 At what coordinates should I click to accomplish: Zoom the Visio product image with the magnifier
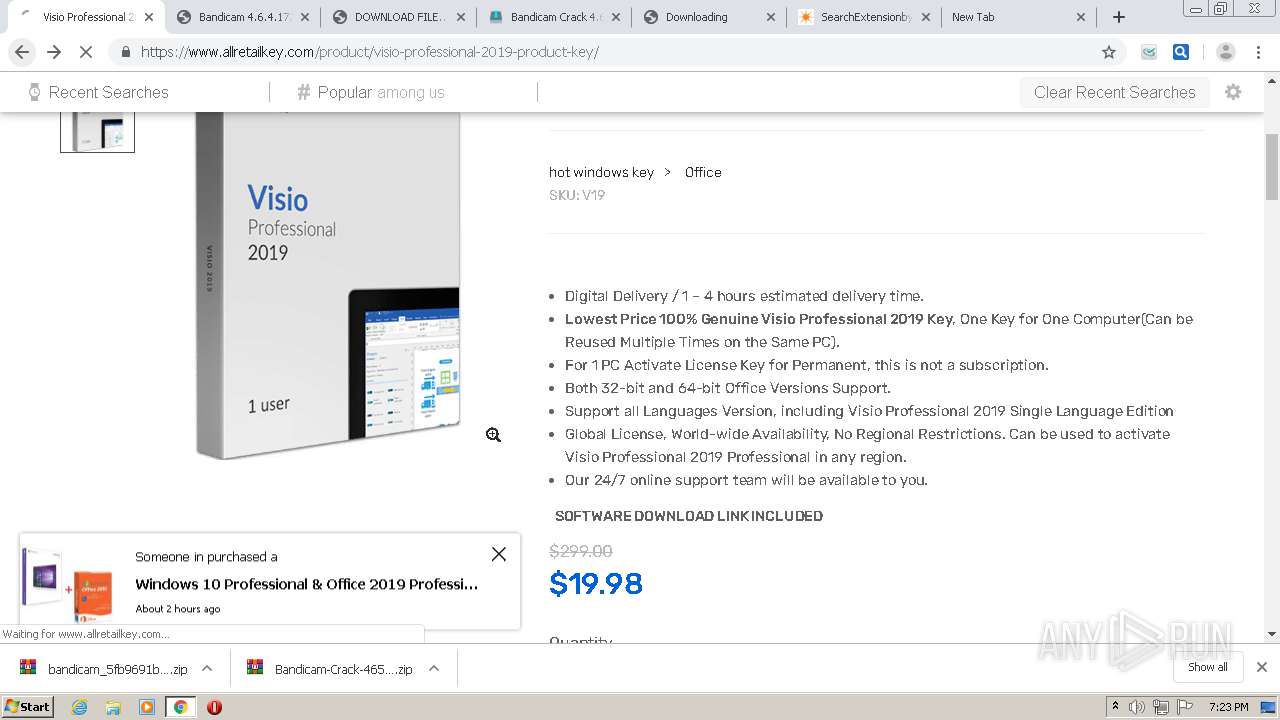coord(493,435)
